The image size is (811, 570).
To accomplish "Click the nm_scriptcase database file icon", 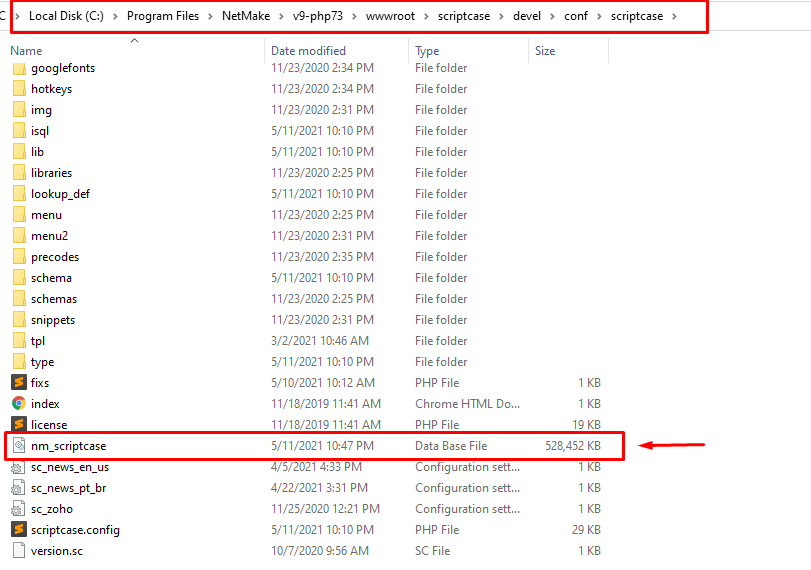I will point(19,445).
